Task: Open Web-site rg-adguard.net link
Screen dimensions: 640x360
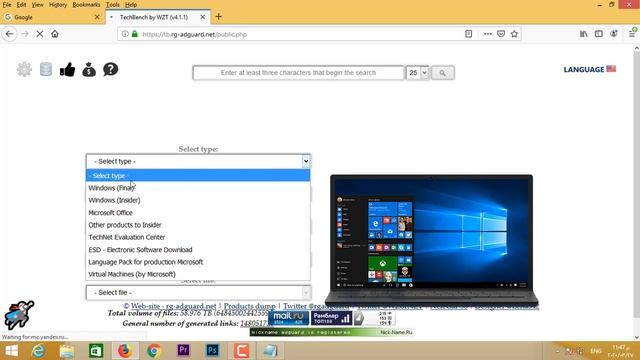Action: click(173, 306)
